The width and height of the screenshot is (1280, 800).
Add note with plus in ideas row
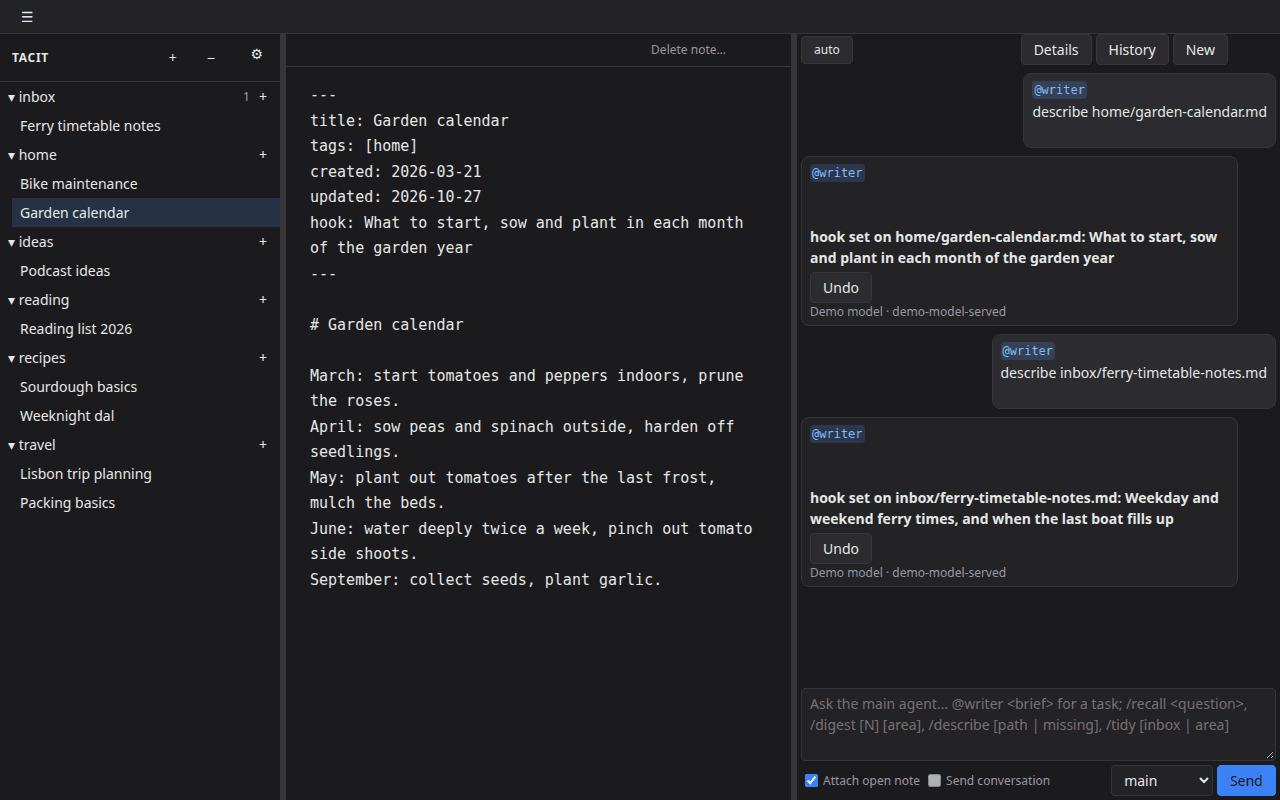[x=263, y=242]
